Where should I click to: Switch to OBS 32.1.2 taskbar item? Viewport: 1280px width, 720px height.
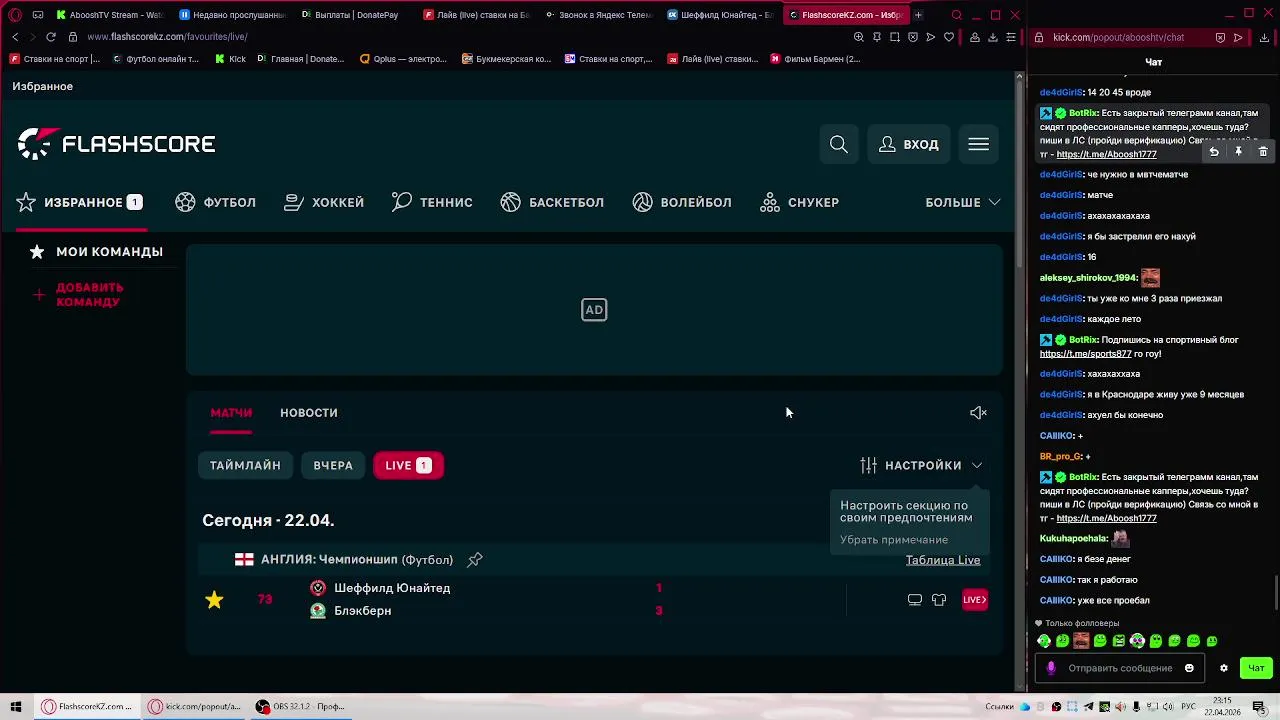pyautogui.click(x=300, y=707)
